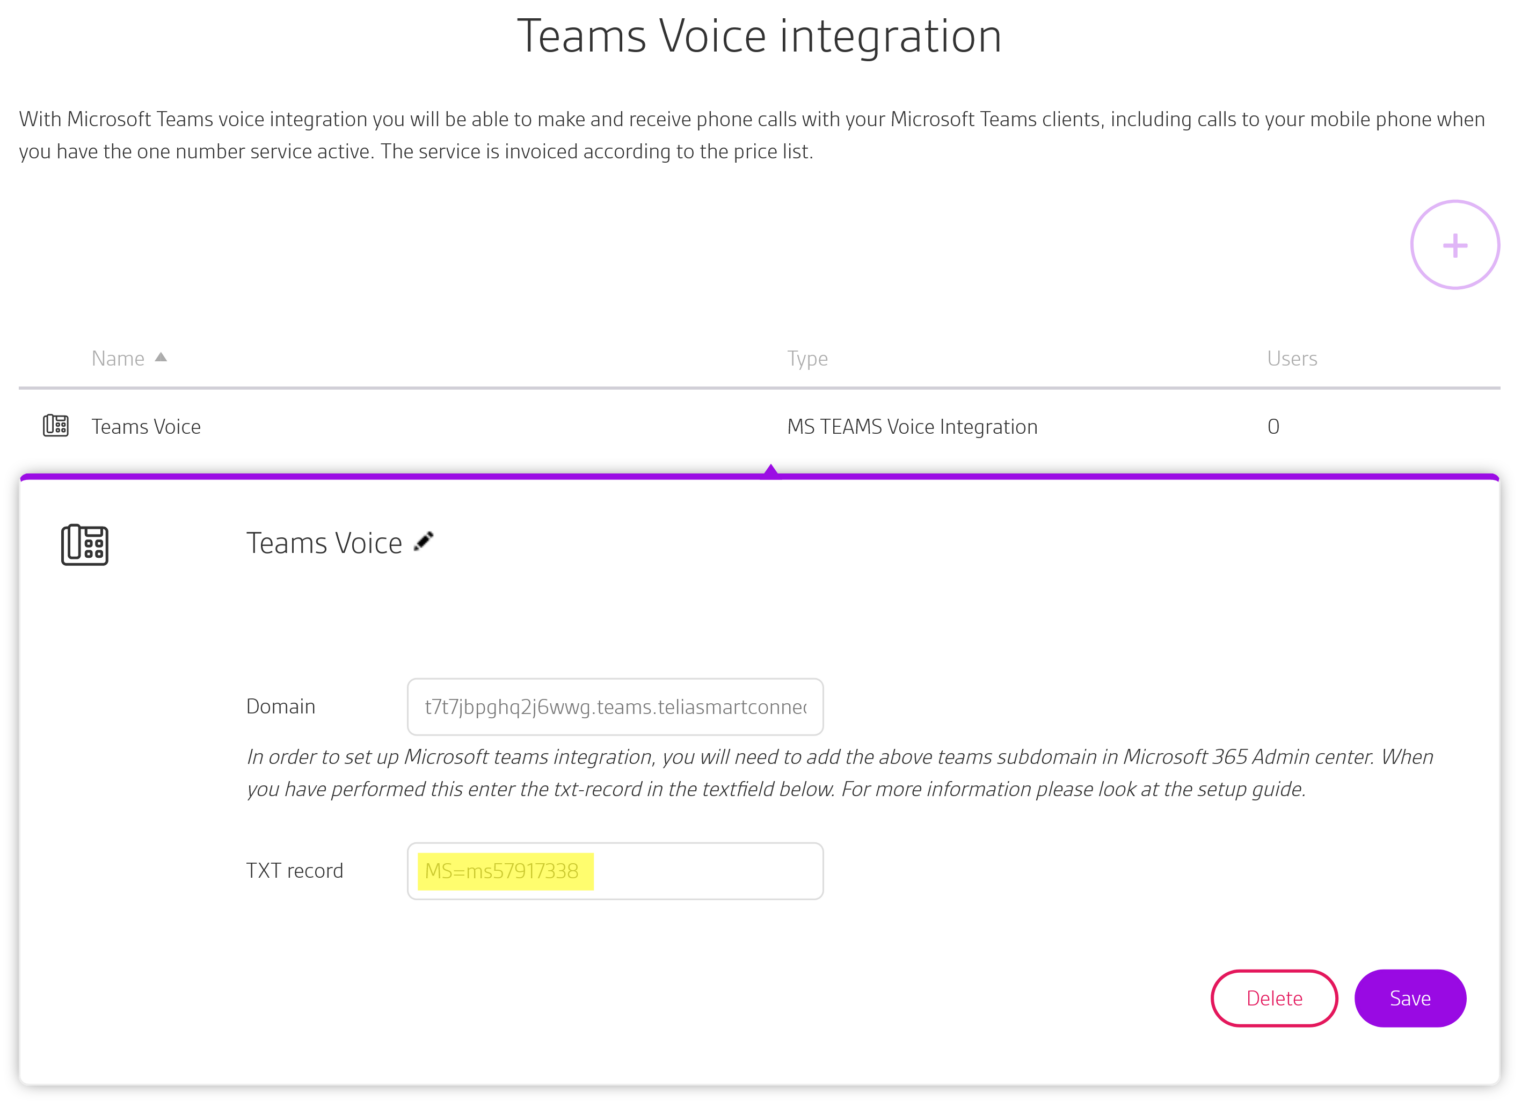The width and height of the screenshot is (1536, 1115).
Task: Click the Users column header
Action: 1291,358
